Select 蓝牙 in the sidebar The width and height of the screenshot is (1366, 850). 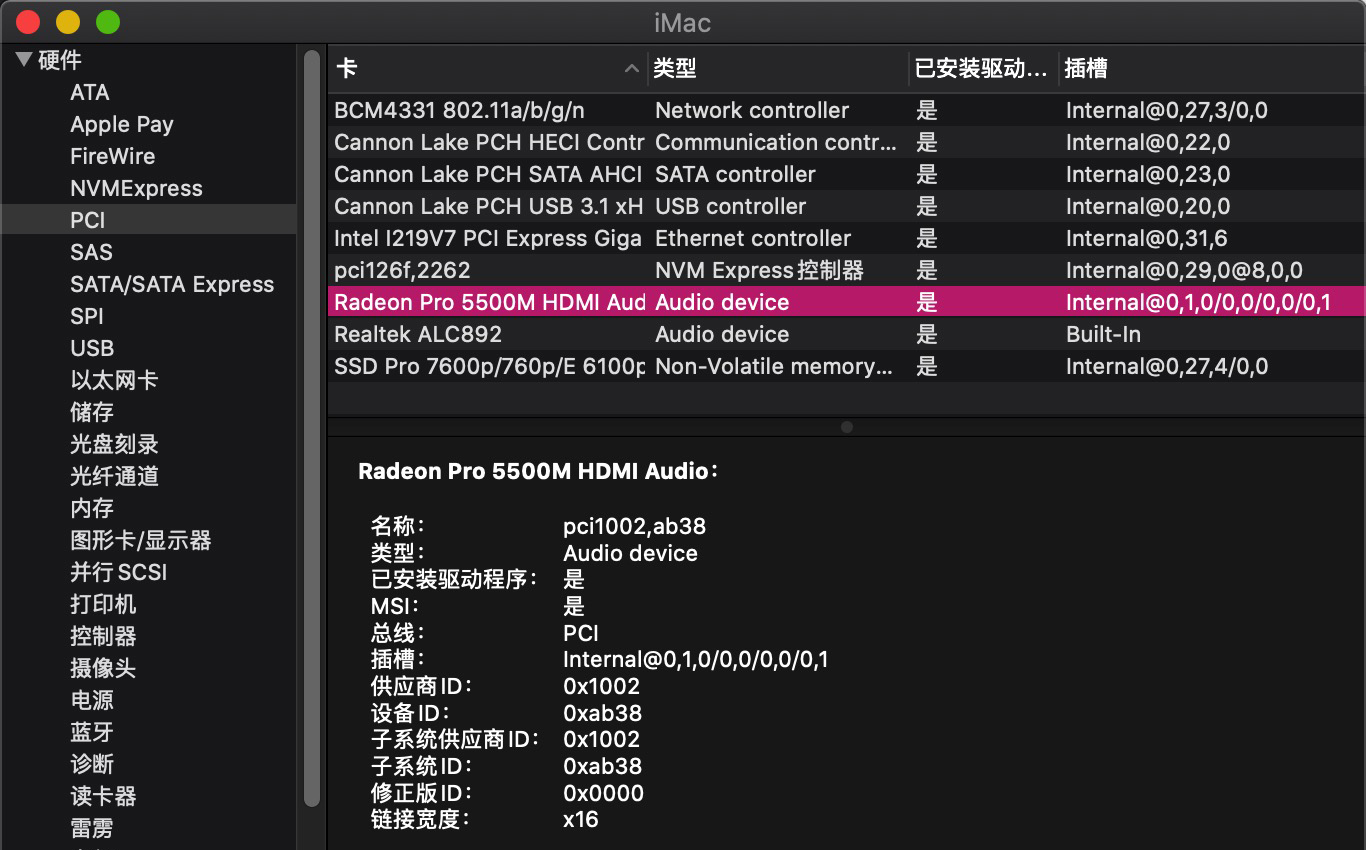pyautogui.click(x=92, y=732)
